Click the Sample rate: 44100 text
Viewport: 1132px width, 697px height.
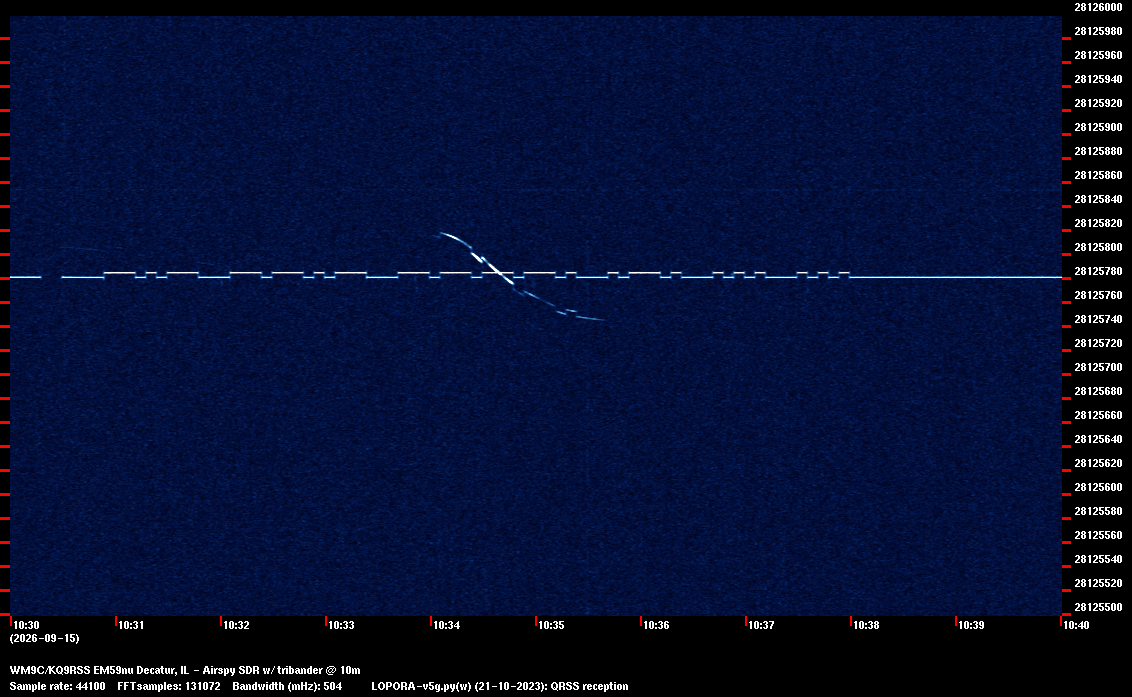pos(57,686)
